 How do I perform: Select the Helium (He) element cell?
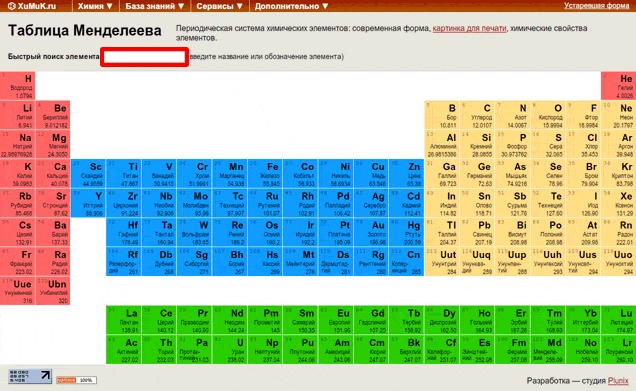coord(619,86)
